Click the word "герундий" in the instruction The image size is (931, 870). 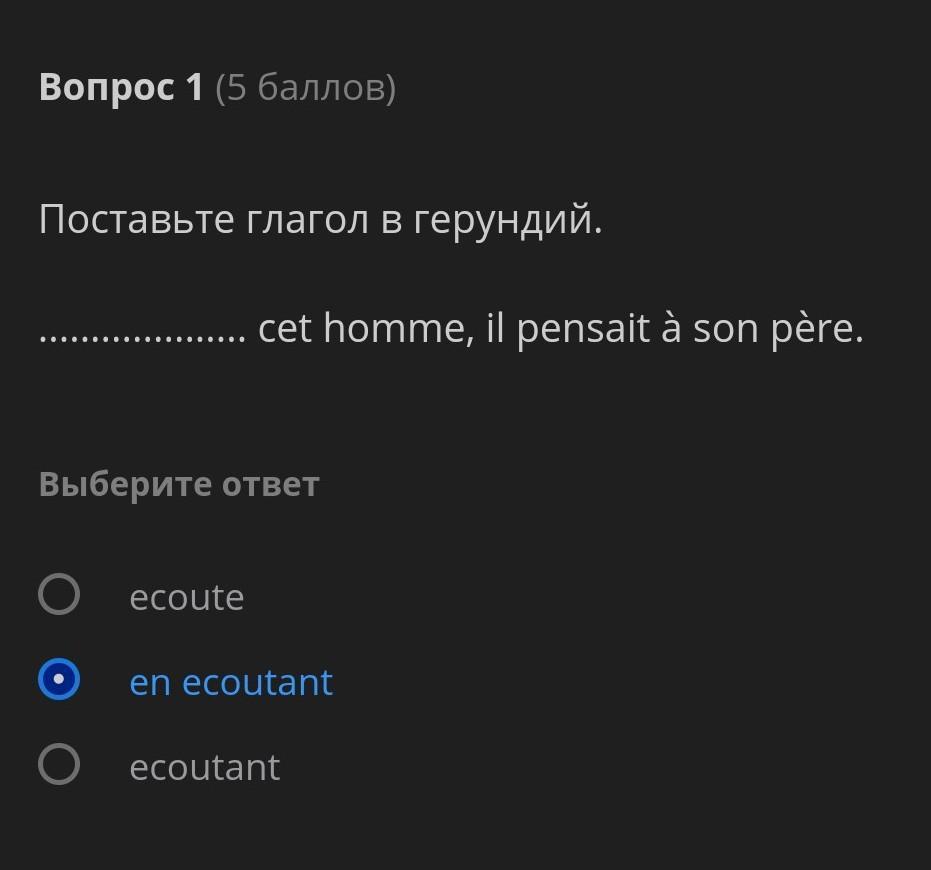[507, 219]
